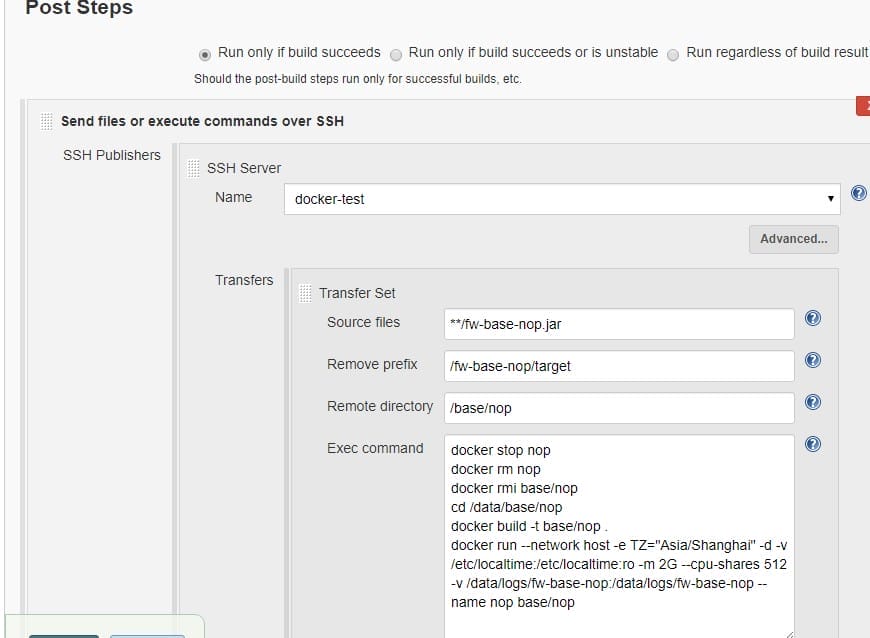Grab drag handle of Send files over SSH step

[x=46, y=121]
